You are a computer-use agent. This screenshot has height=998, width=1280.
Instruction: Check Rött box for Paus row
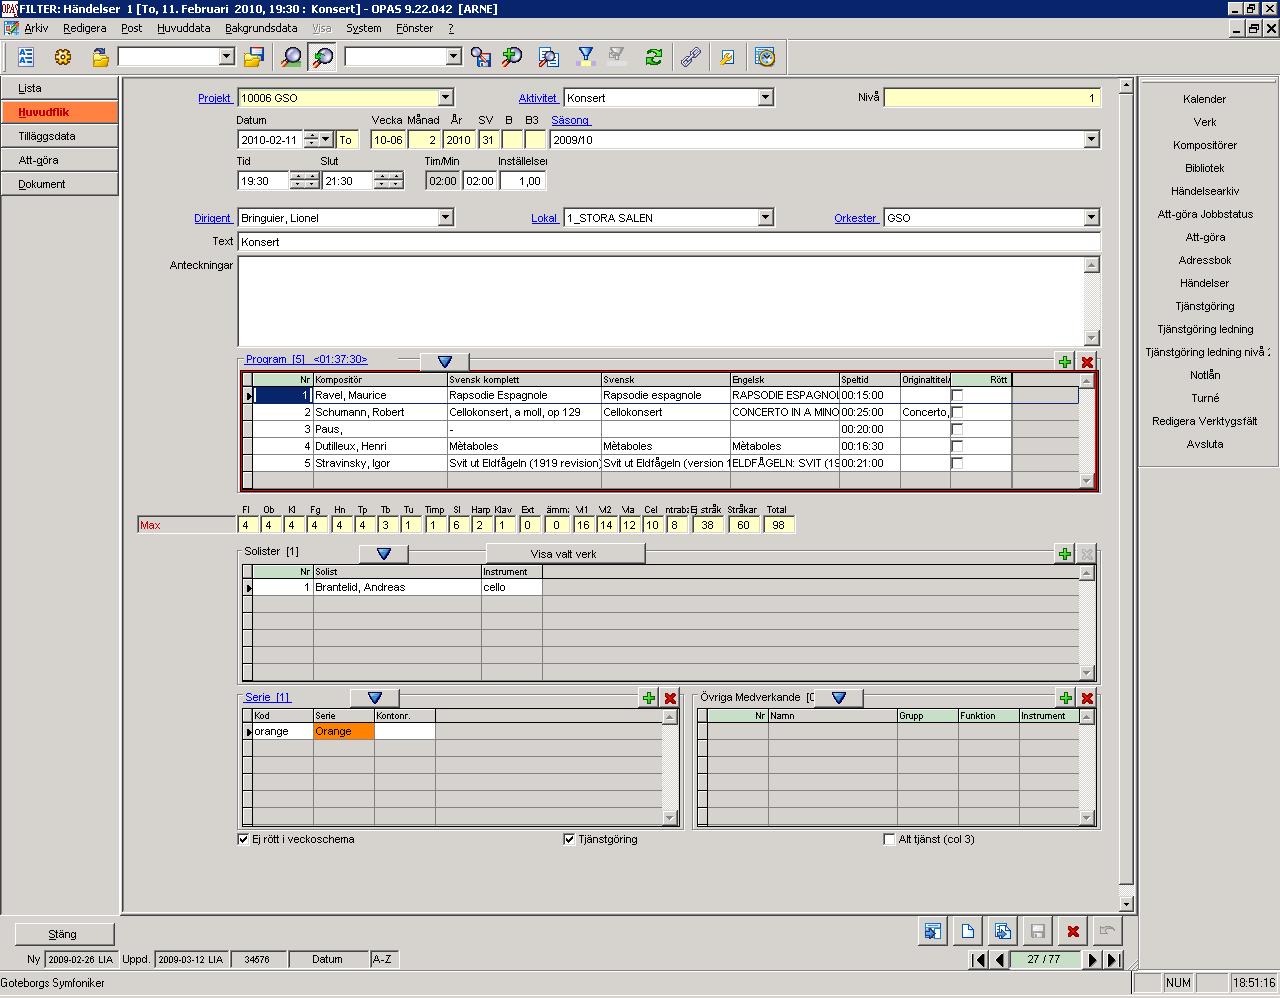(957, 430)
